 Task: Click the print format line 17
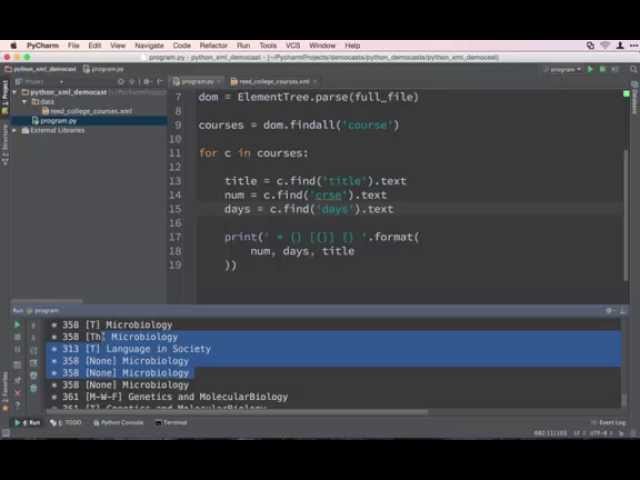click(322, 237)
